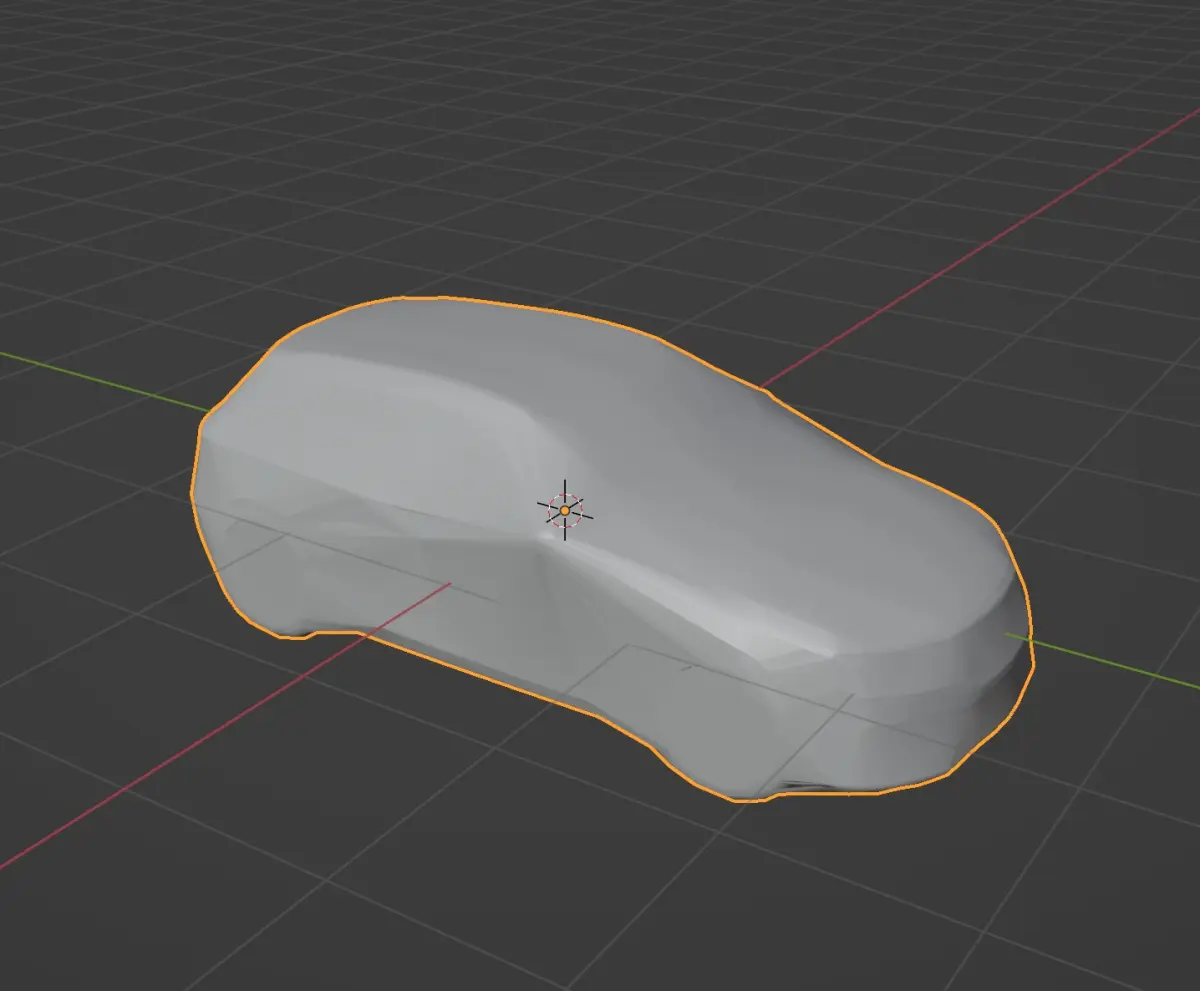Select the gray car mesh in viewport
1200x991 pixels.
pos(610,548)
